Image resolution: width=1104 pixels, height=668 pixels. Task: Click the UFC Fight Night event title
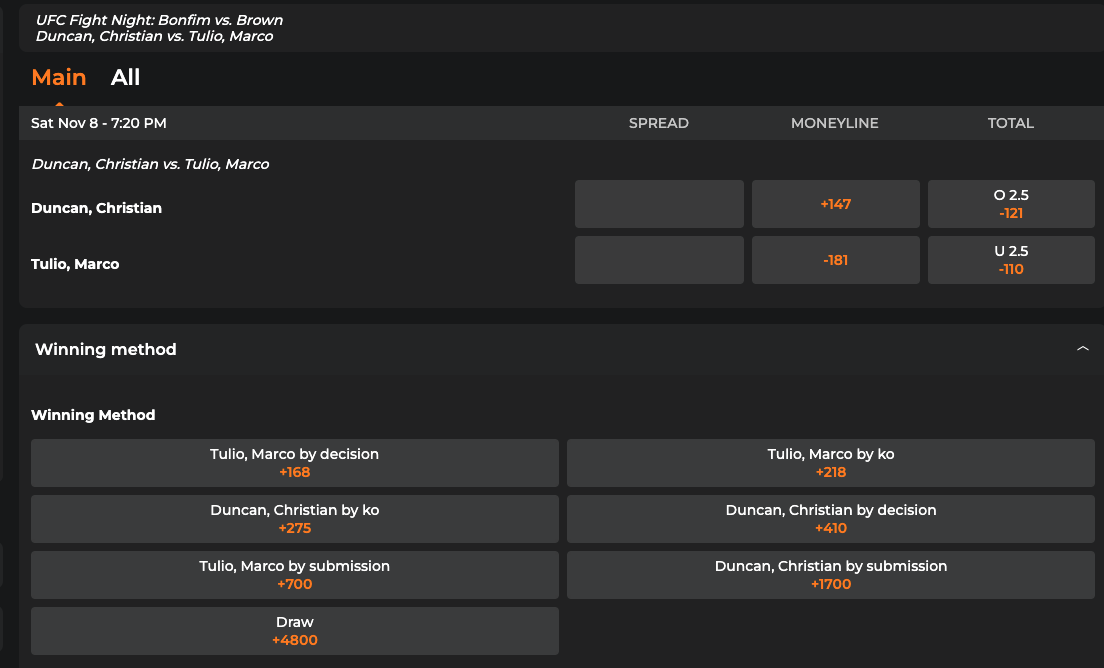click(x=159, y=20)
